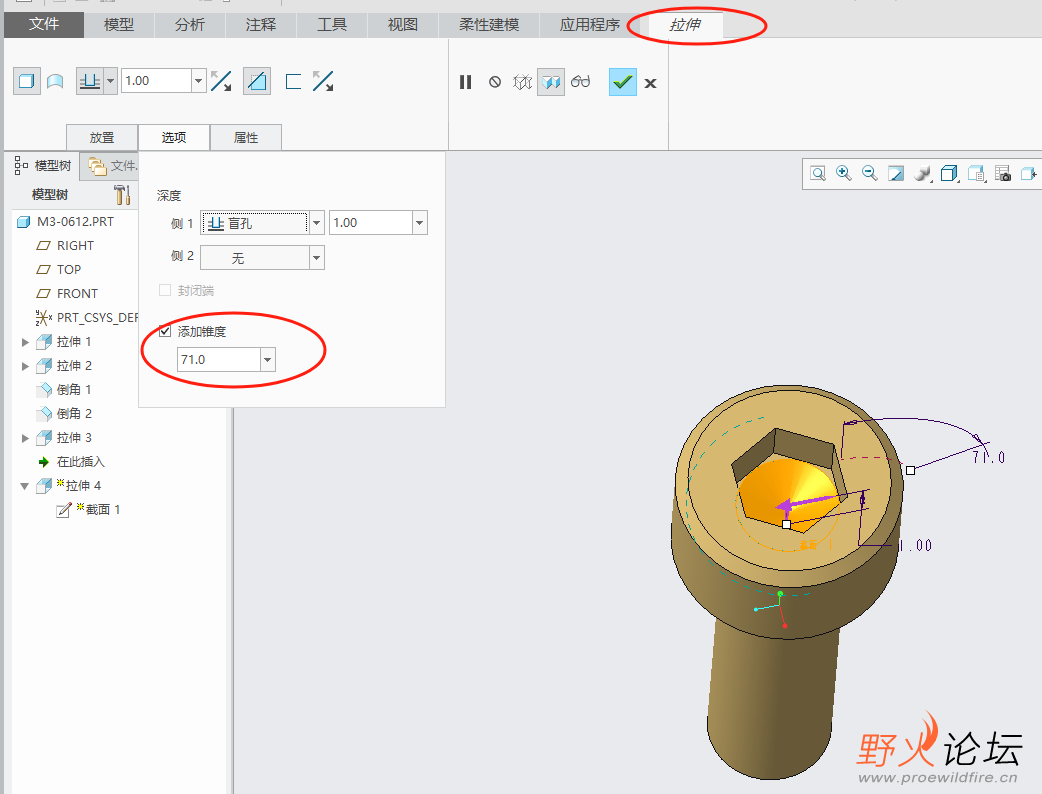This screenshot has width=1042, height=794.
Task: Select the attached preview mode icon
Action: click(551, 82)
